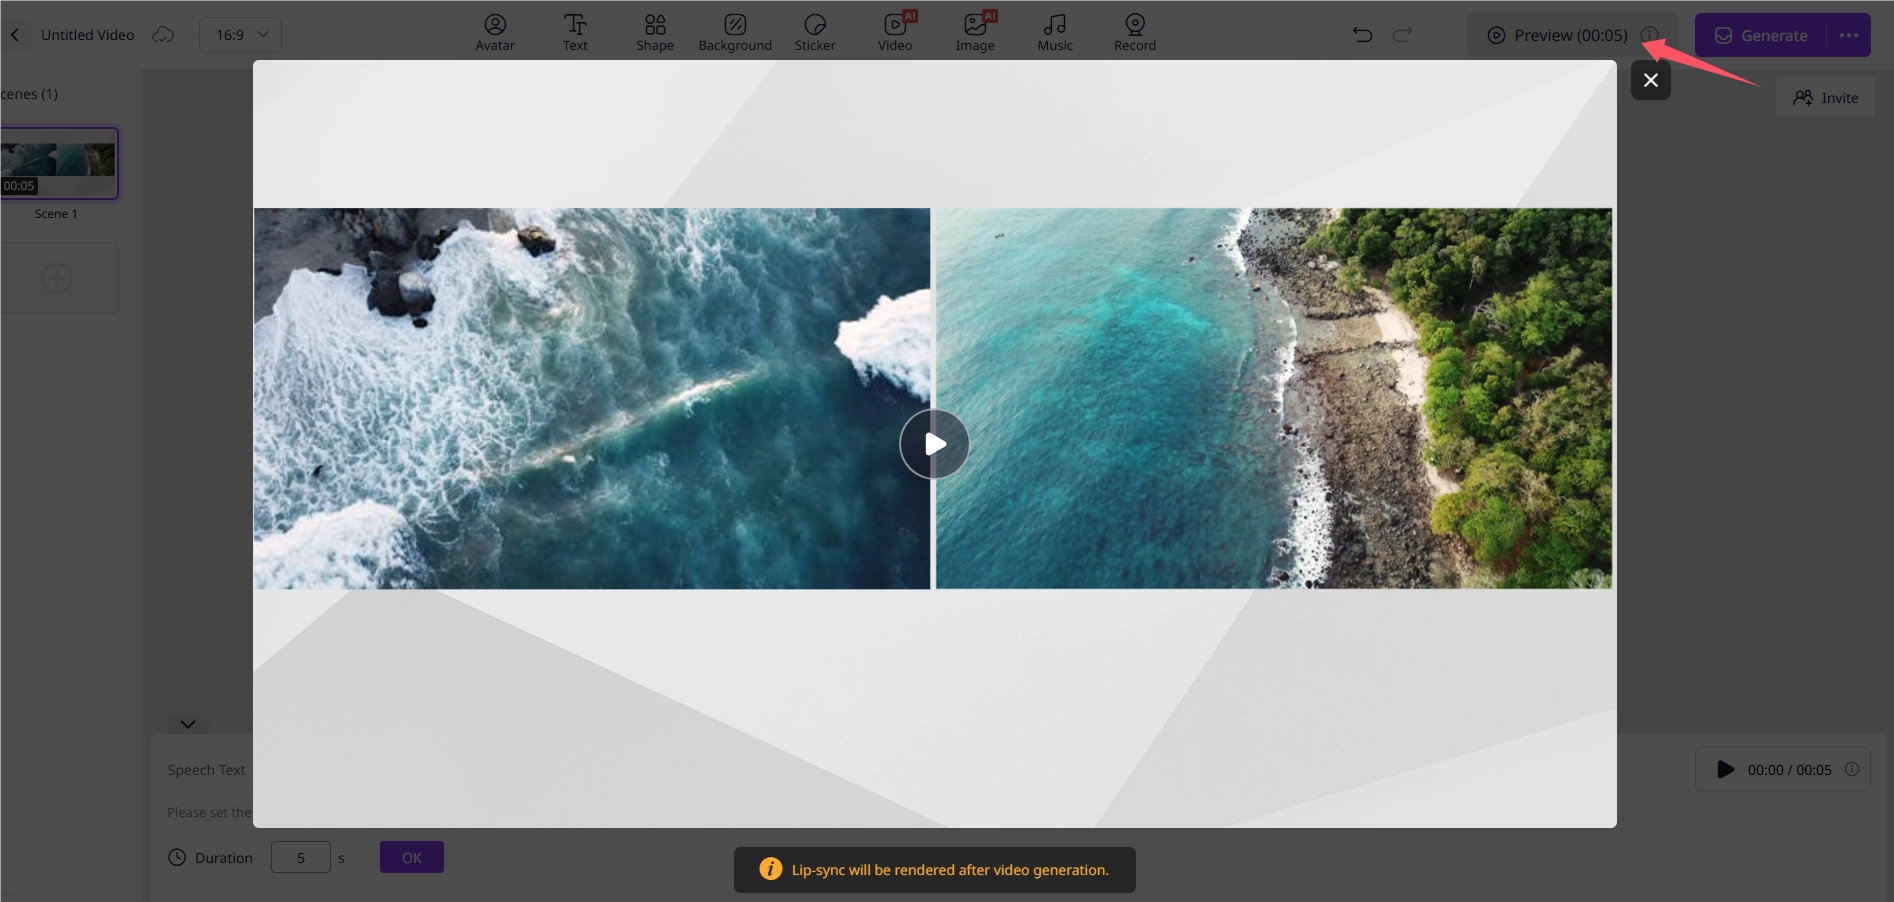Open the Background panel
The height and width of the screenshot is (902, 1894).
[735, 31]
